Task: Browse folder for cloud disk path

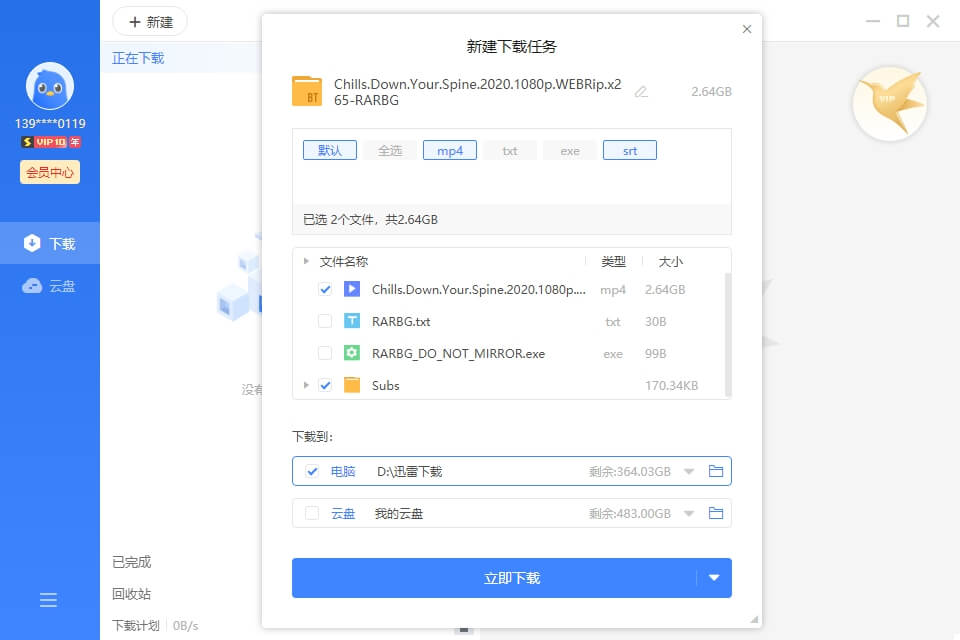Action: click(x=716, y=513)
